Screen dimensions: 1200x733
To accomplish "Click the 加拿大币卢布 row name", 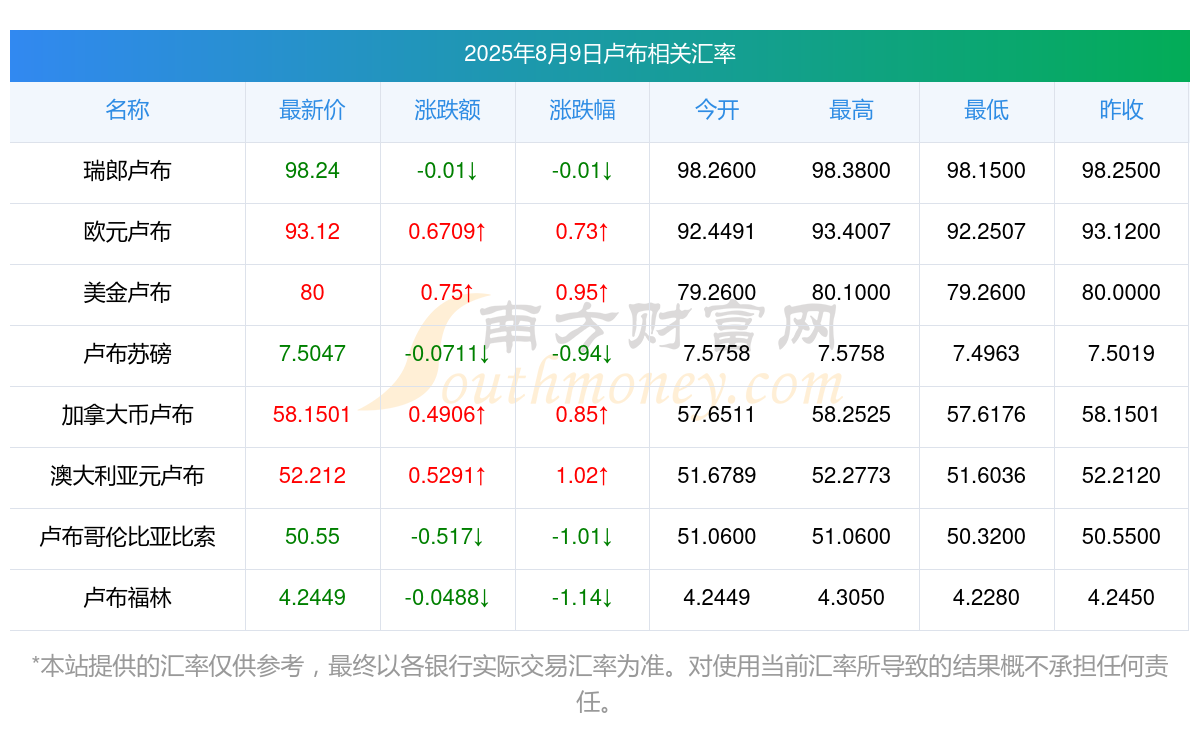I will click(127, 415).
